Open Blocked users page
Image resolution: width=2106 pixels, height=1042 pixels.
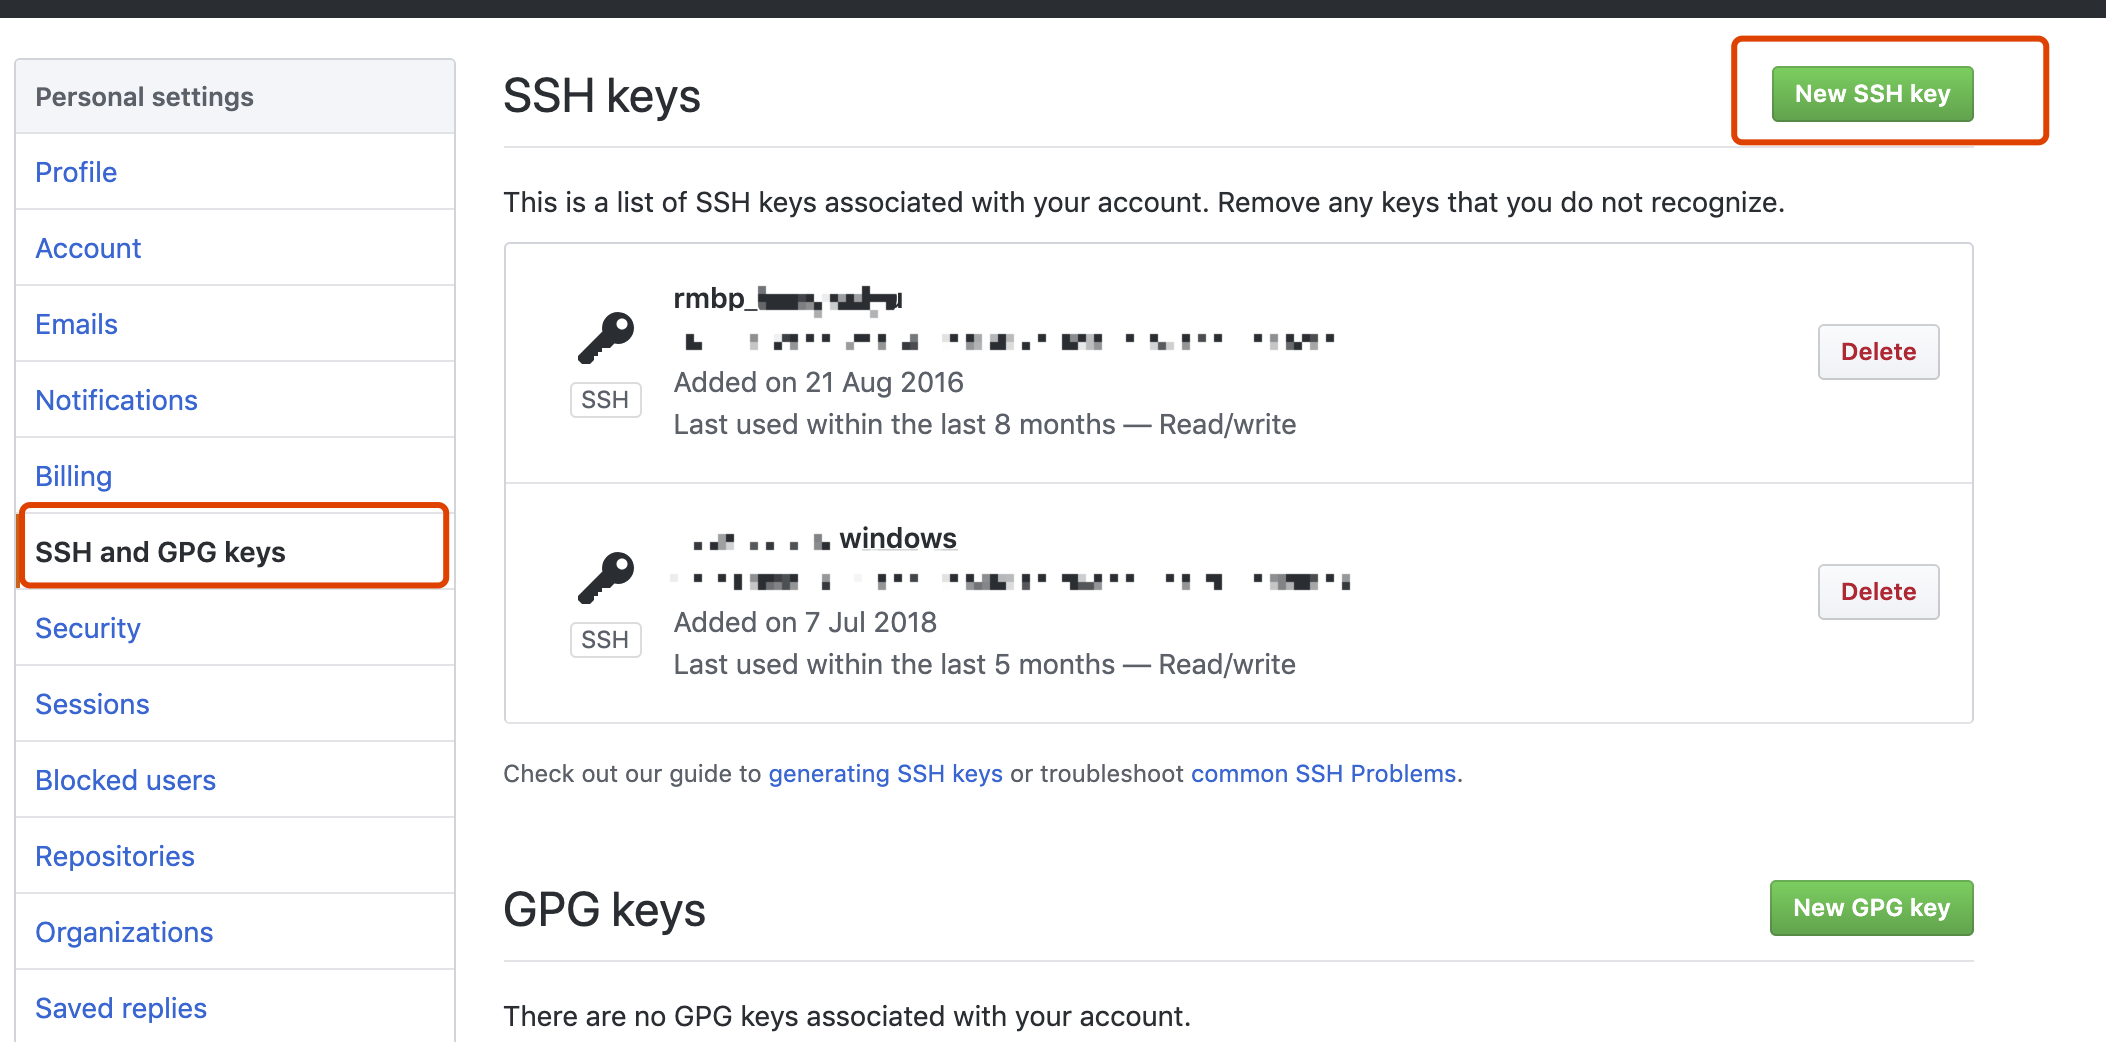pyautogui.click(x=125, y=780)
